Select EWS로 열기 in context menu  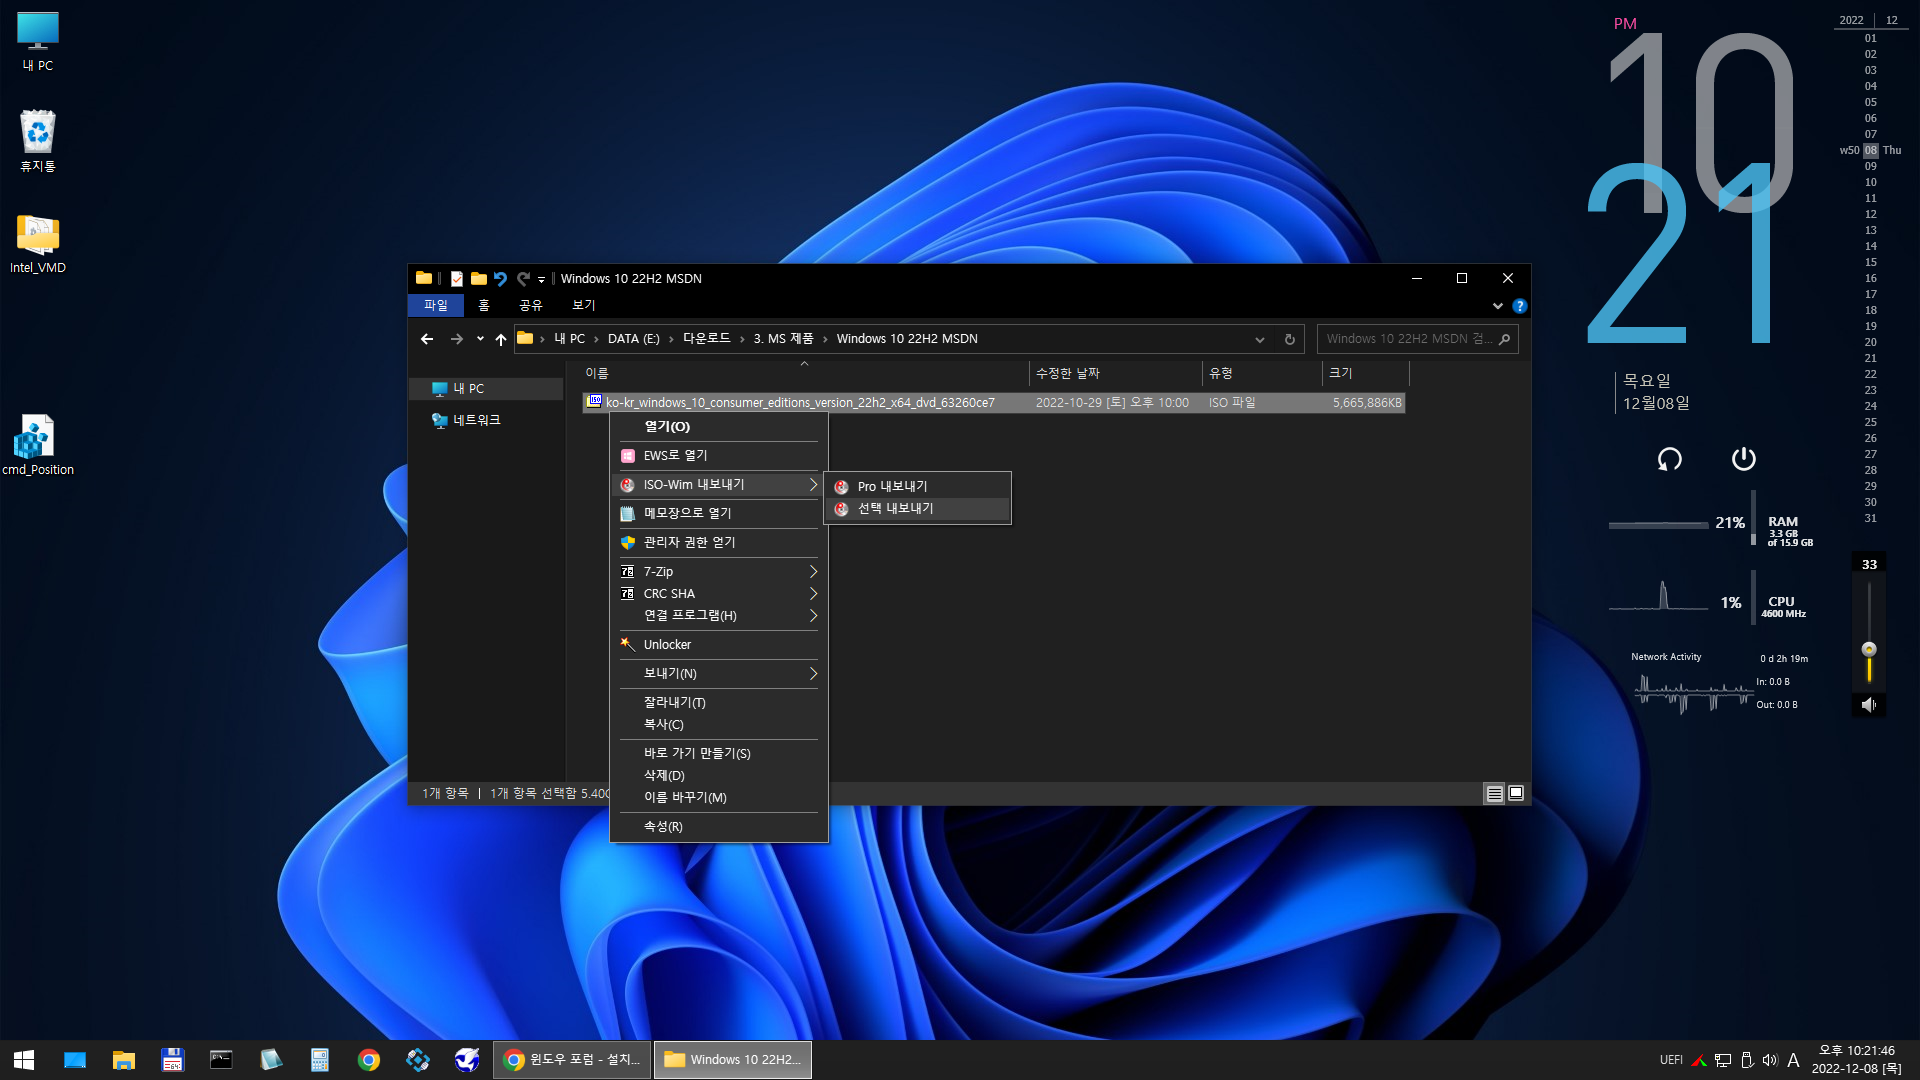click(718, 456)
